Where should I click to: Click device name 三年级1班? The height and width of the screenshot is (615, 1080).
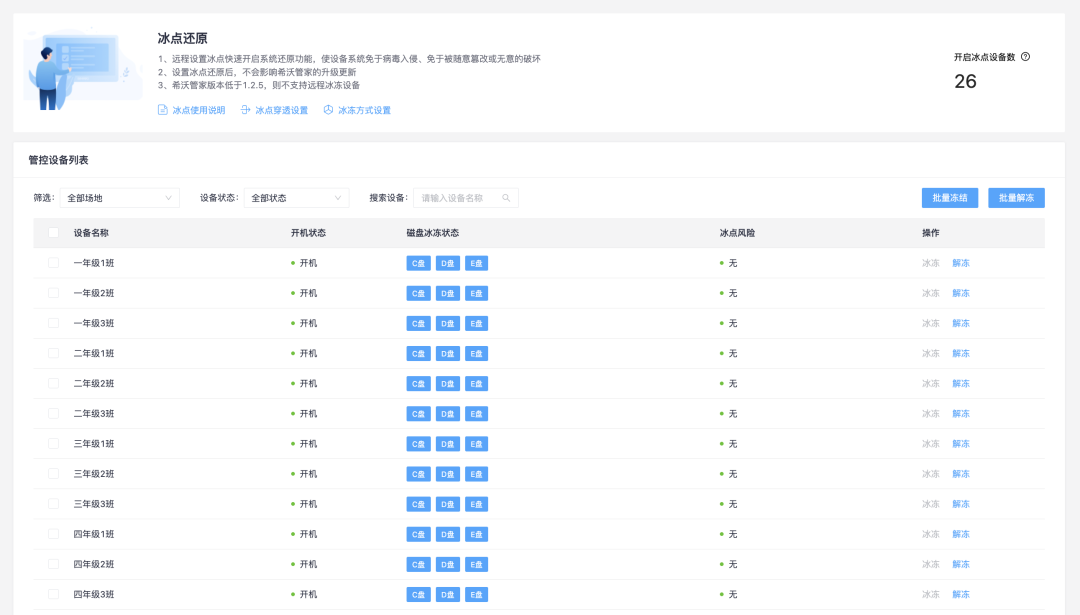point(94,444)
